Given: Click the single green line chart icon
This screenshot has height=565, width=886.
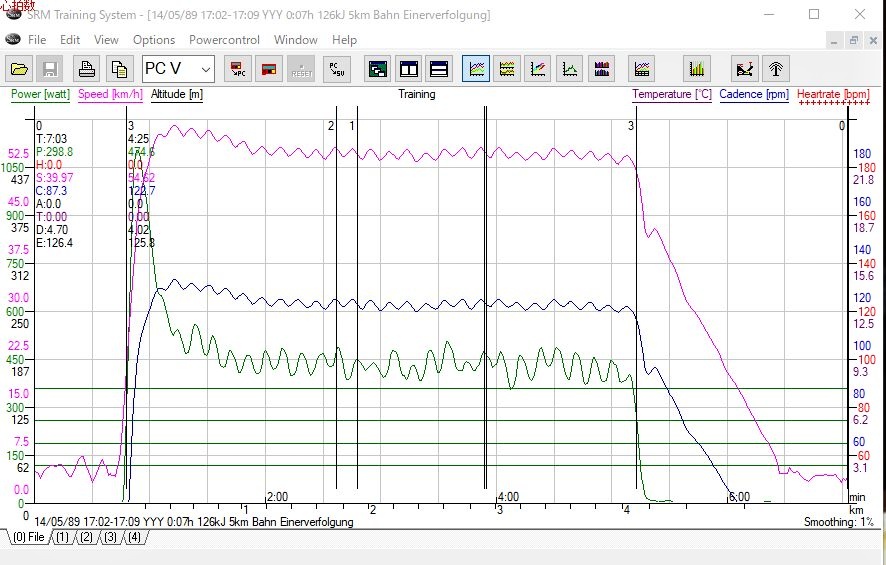Looking at the screenshot, I should point(570,69).
